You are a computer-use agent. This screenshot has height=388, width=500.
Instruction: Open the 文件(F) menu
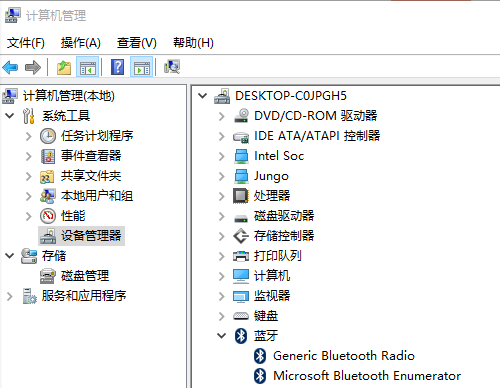[26, 43]
